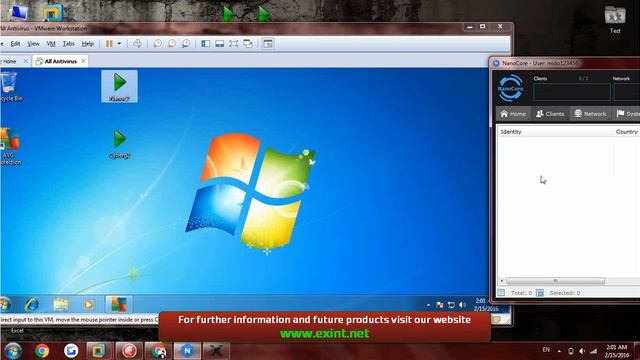Open the host clock showing 2:01 AM
This screenshot has width=640, height=360.
click(617, 351)
